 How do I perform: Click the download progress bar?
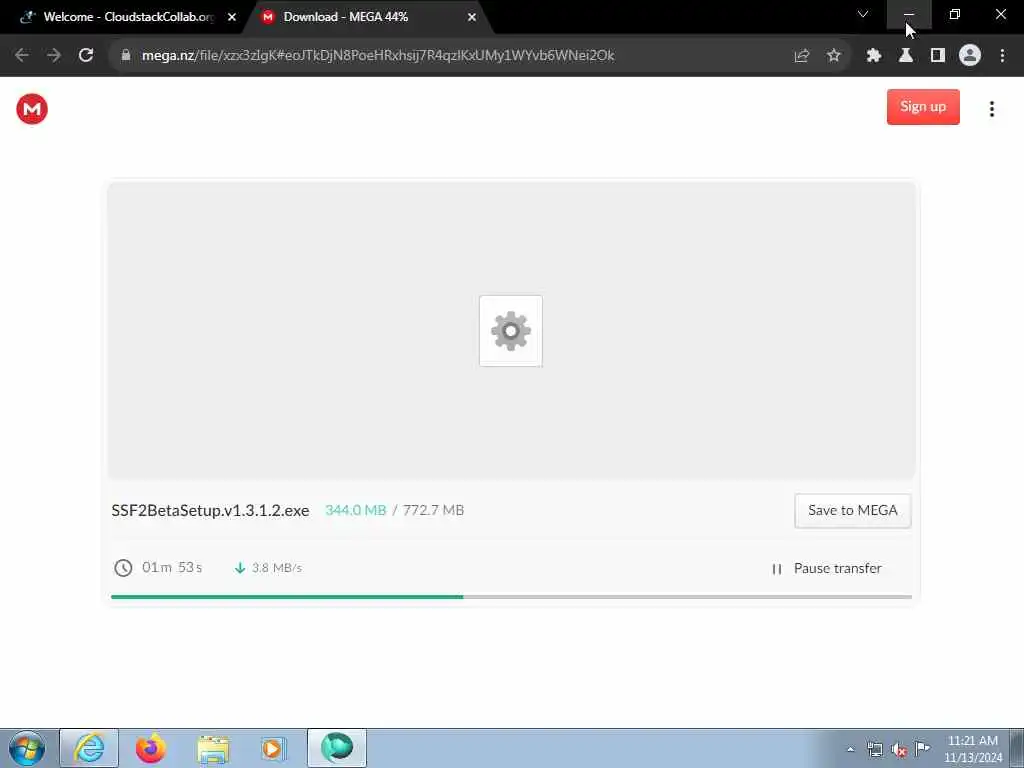511,597
